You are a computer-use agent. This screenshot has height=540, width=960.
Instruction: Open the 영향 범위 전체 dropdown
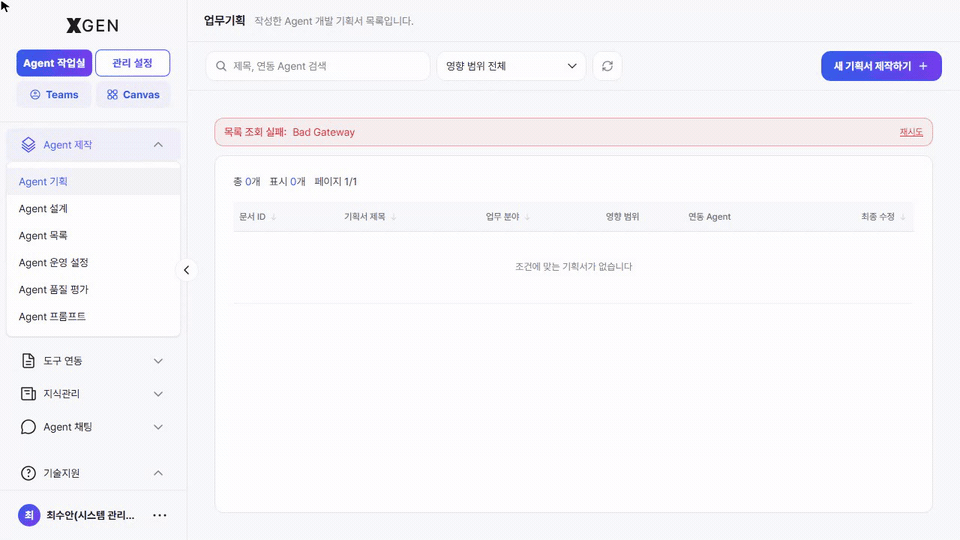click(511, 66)
